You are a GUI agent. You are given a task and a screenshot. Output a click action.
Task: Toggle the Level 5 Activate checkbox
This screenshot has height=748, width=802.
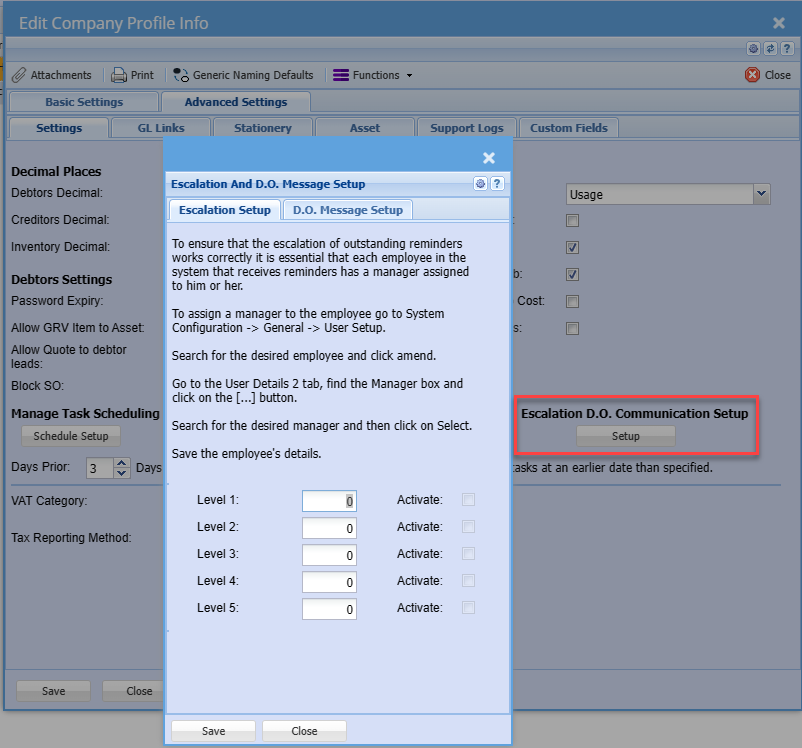click(x=468, y=608)
